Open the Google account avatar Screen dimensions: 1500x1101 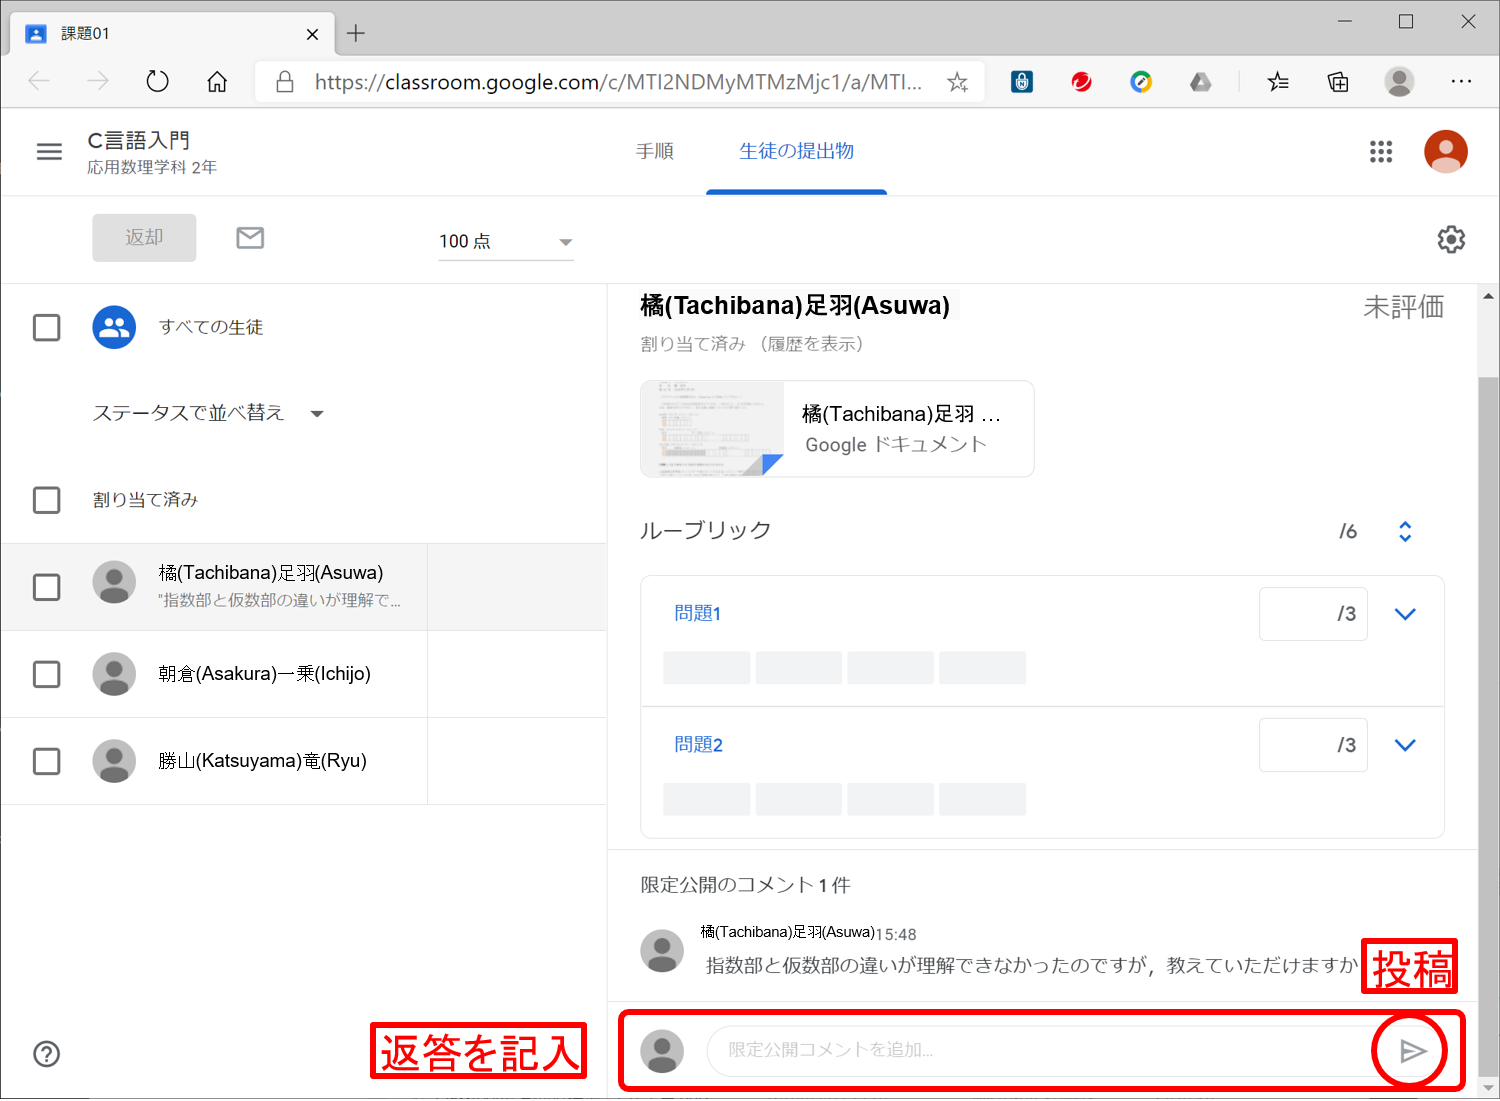(1445, 151)
